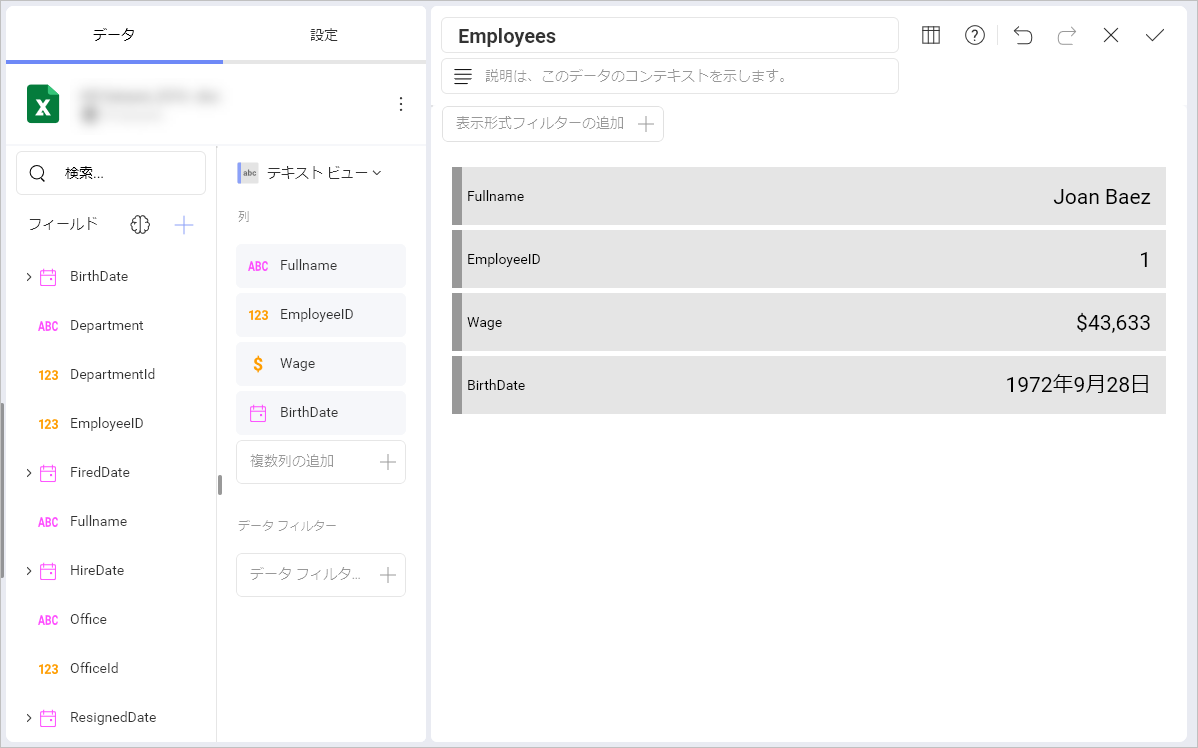Expand the BirthDate field
Image resolution: width=1198 pixels, height=748 pixels.
click(x=28, y=277)
